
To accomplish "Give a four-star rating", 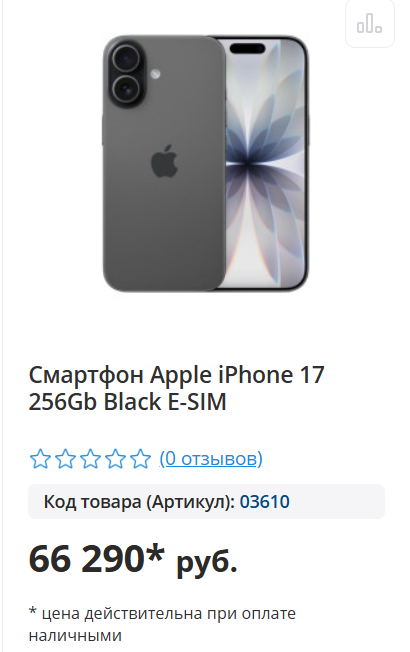I will pyautogui.click(x=115, y=459).
